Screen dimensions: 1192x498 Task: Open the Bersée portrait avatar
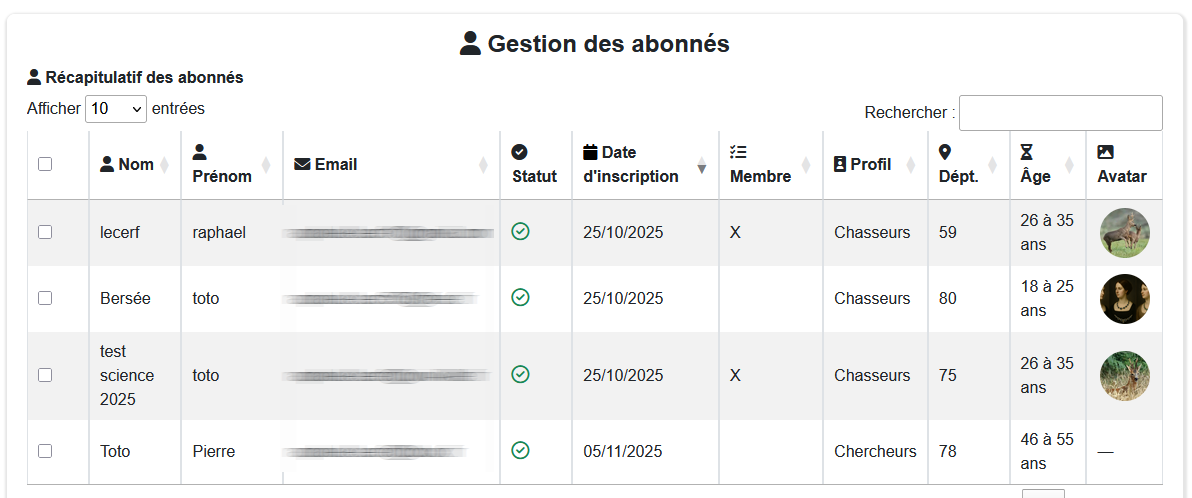click(x=1124, y=298)
